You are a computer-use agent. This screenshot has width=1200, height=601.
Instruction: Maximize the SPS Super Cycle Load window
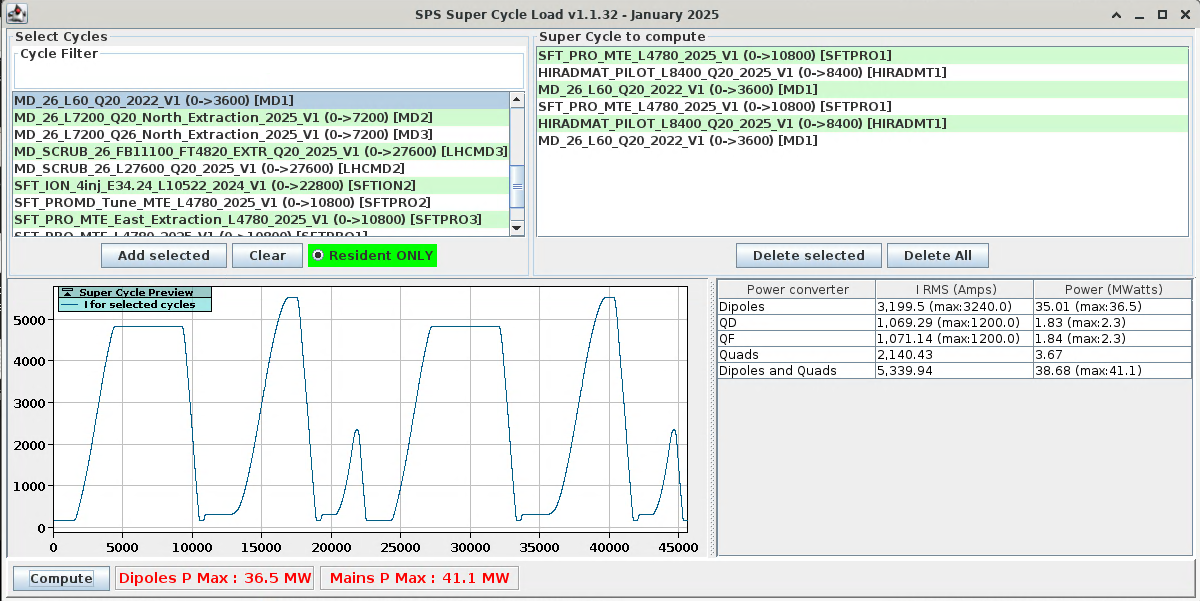tap(1162, 15)
